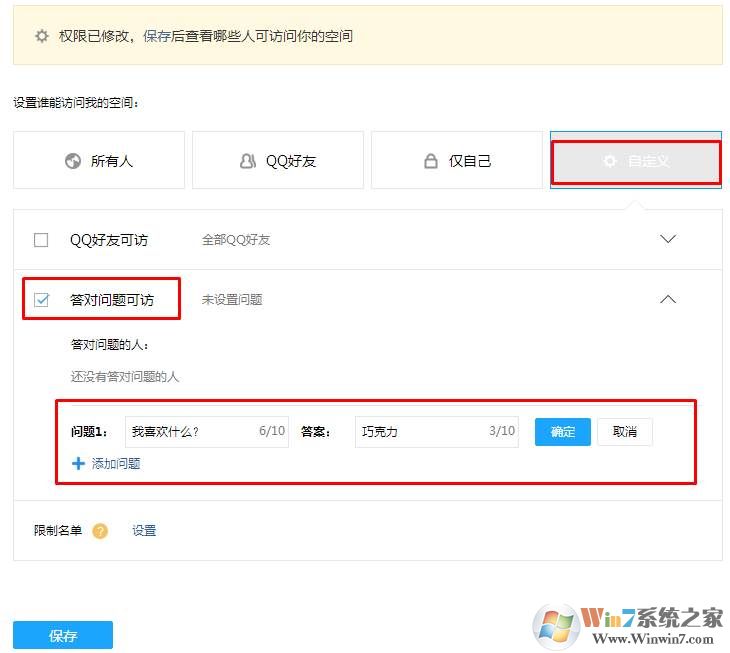730x653 pixels.
Task: Click the 答案 answer input field
Action: (x=420, y=432)
